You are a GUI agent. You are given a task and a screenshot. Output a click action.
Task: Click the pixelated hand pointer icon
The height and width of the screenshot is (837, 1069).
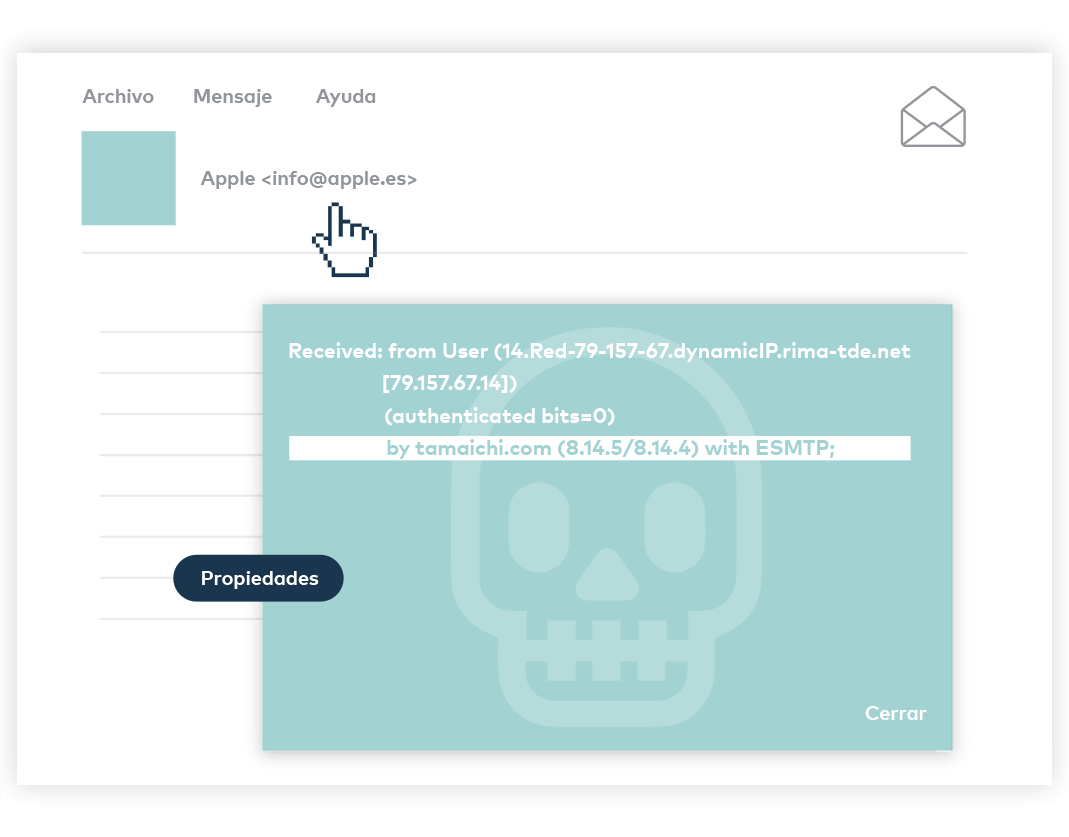[x=345, y=241]
